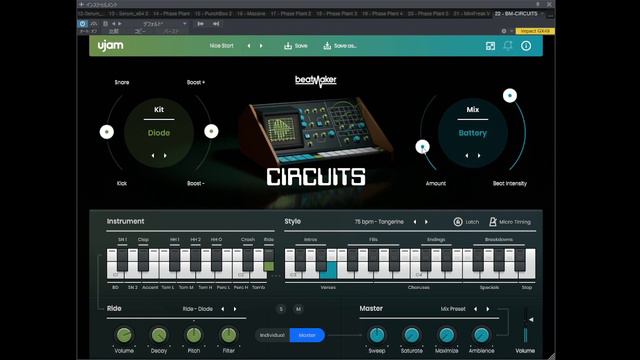This screenshot has width=640, height=360.
Task: Open the window resize/view size icon in header
Action: (x=490, y=46)
